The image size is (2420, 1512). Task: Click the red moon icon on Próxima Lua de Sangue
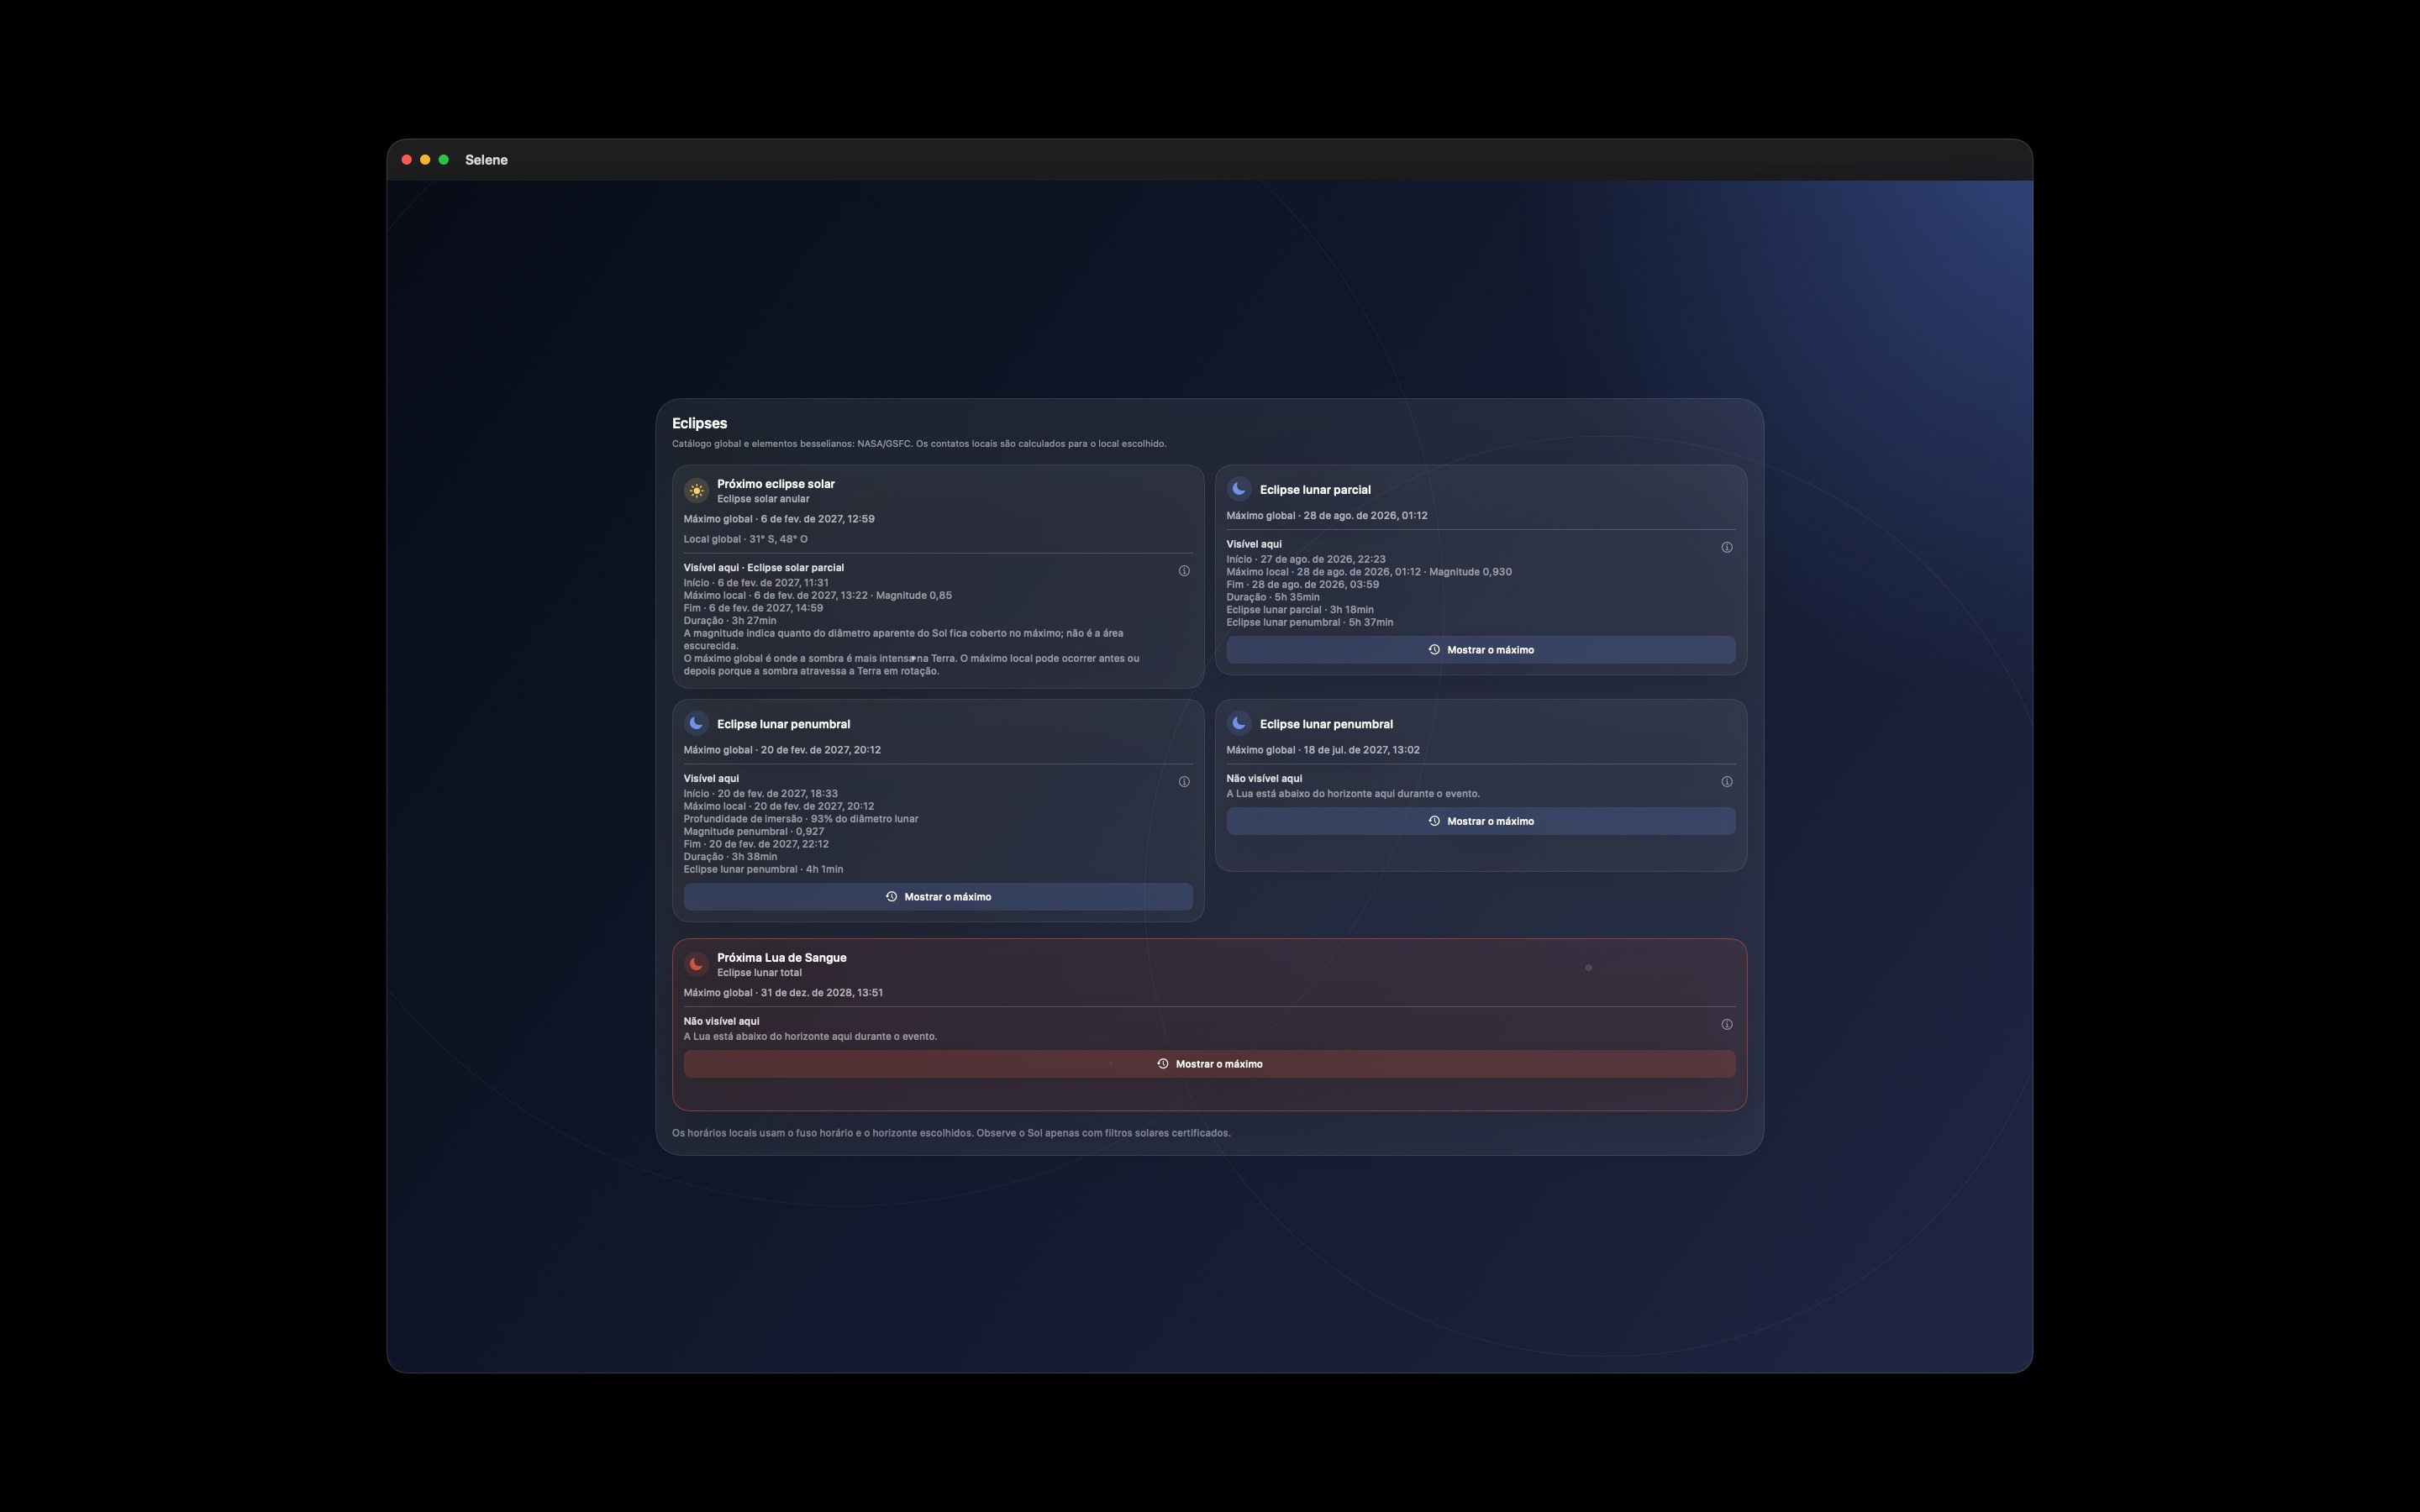[x=696, y=964]
